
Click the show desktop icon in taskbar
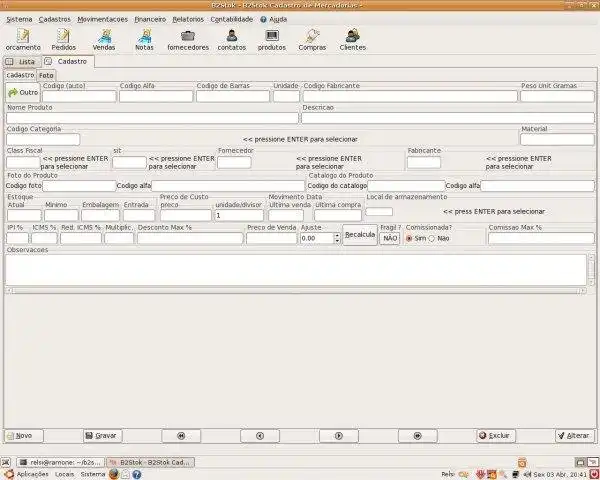click(x=5, y=462)
